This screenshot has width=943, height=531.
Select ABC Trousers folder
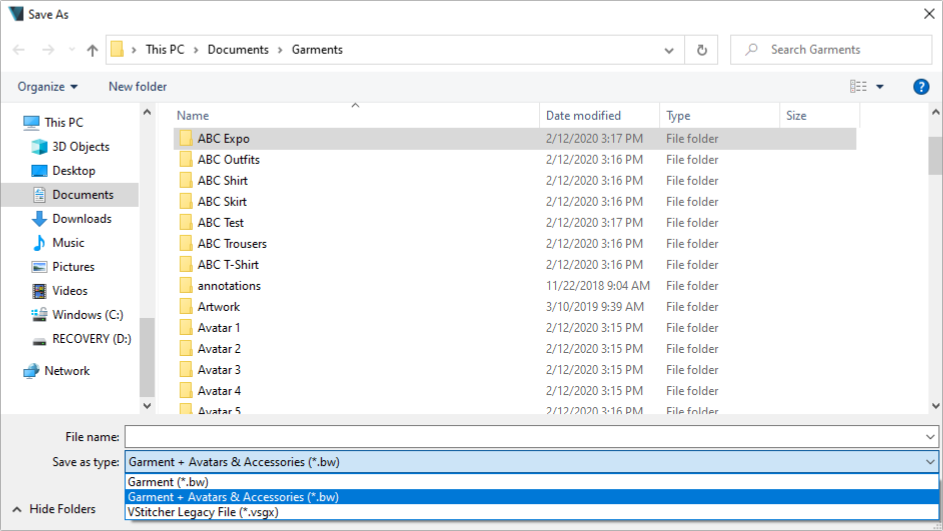point(232,244)
